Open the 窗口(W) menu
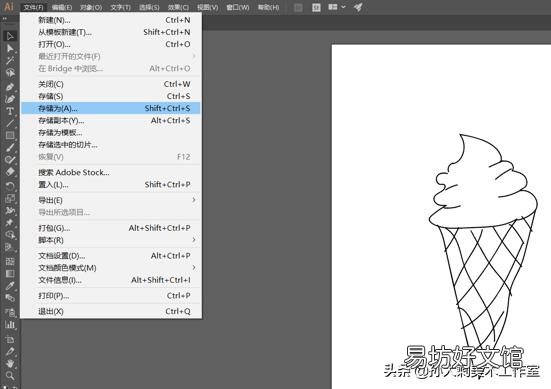Screen dimensions: 551x389 (x=238, y=7)
